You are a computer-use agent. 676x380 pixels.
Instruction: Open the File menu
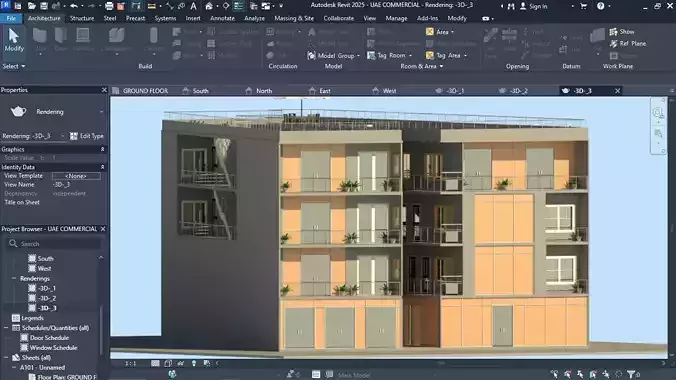11,18
